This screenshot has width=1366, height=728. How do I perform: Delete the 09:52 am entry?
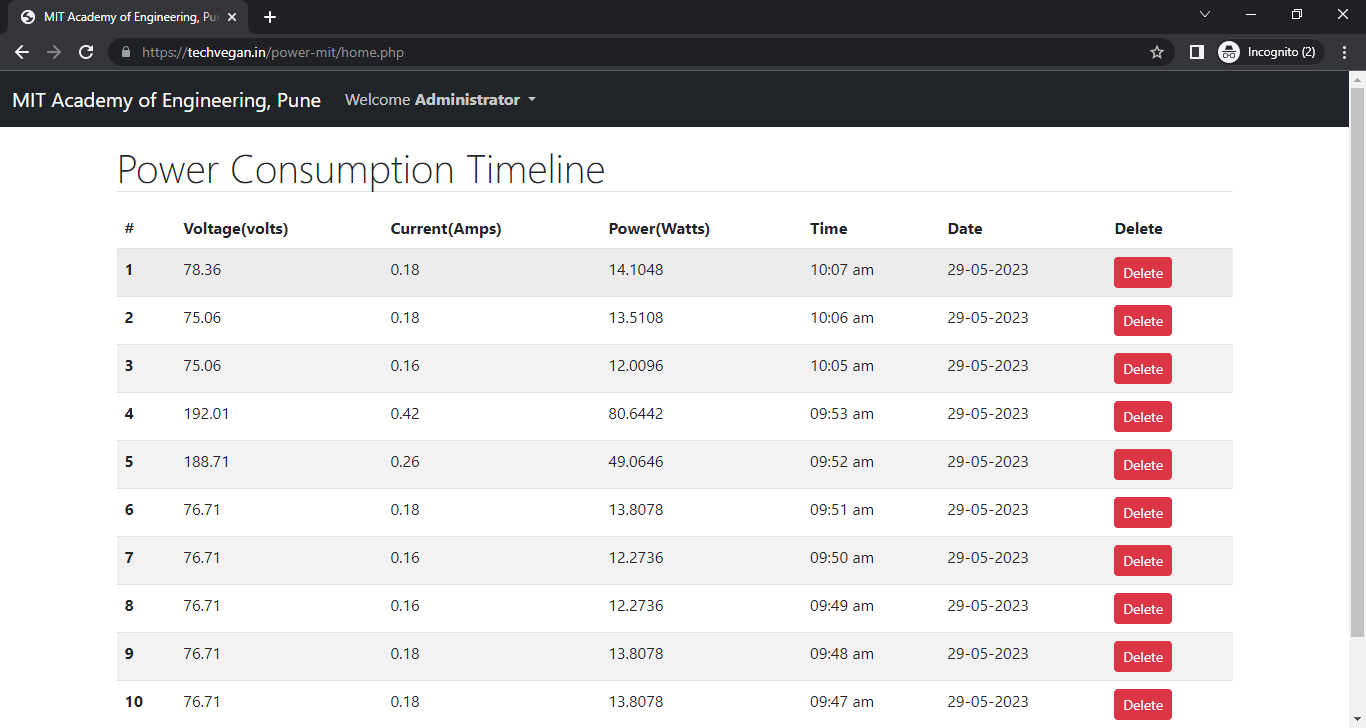tap(1142, 465)
